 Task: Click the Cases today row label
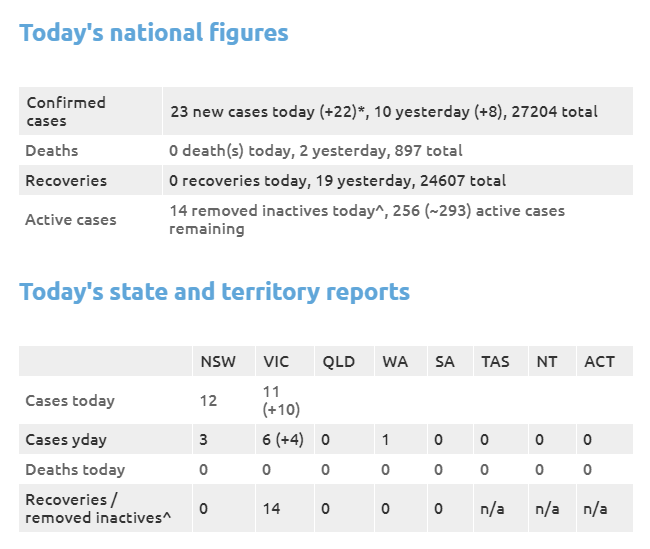point(70,401)
